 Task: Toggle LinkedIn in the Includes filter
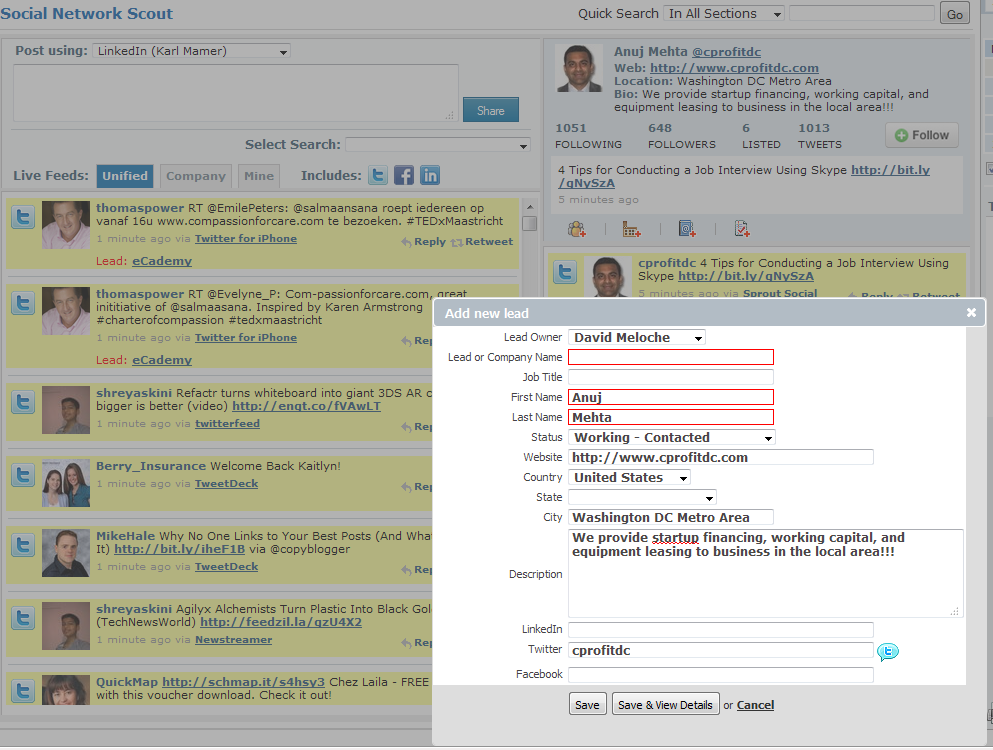pos(430,175)
